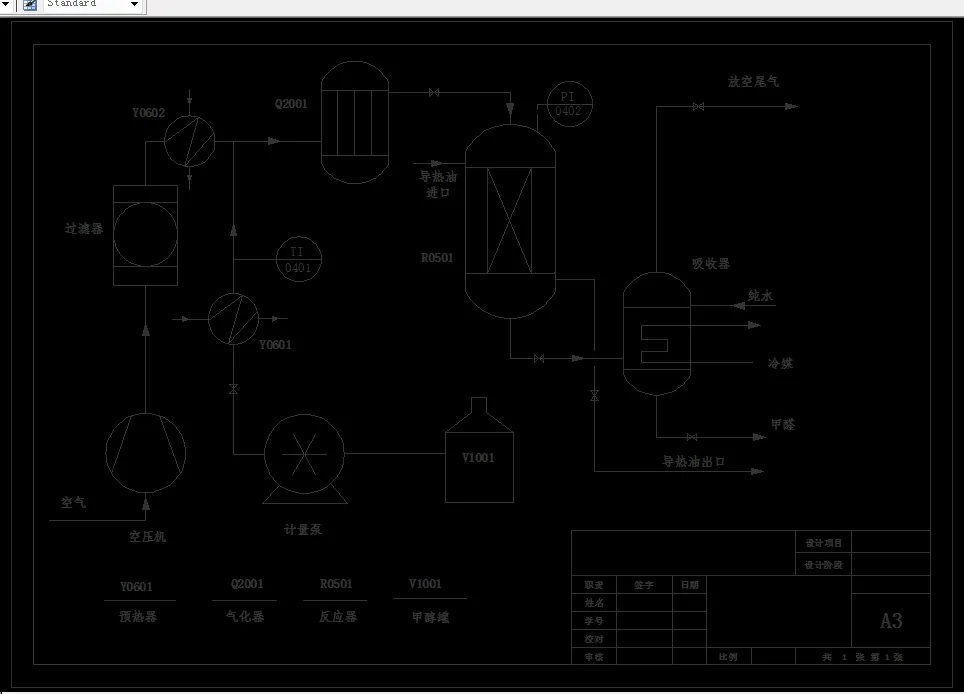Click the Y0602 equipment label
The image size is (964, 694).
click(x=148, y=112)
